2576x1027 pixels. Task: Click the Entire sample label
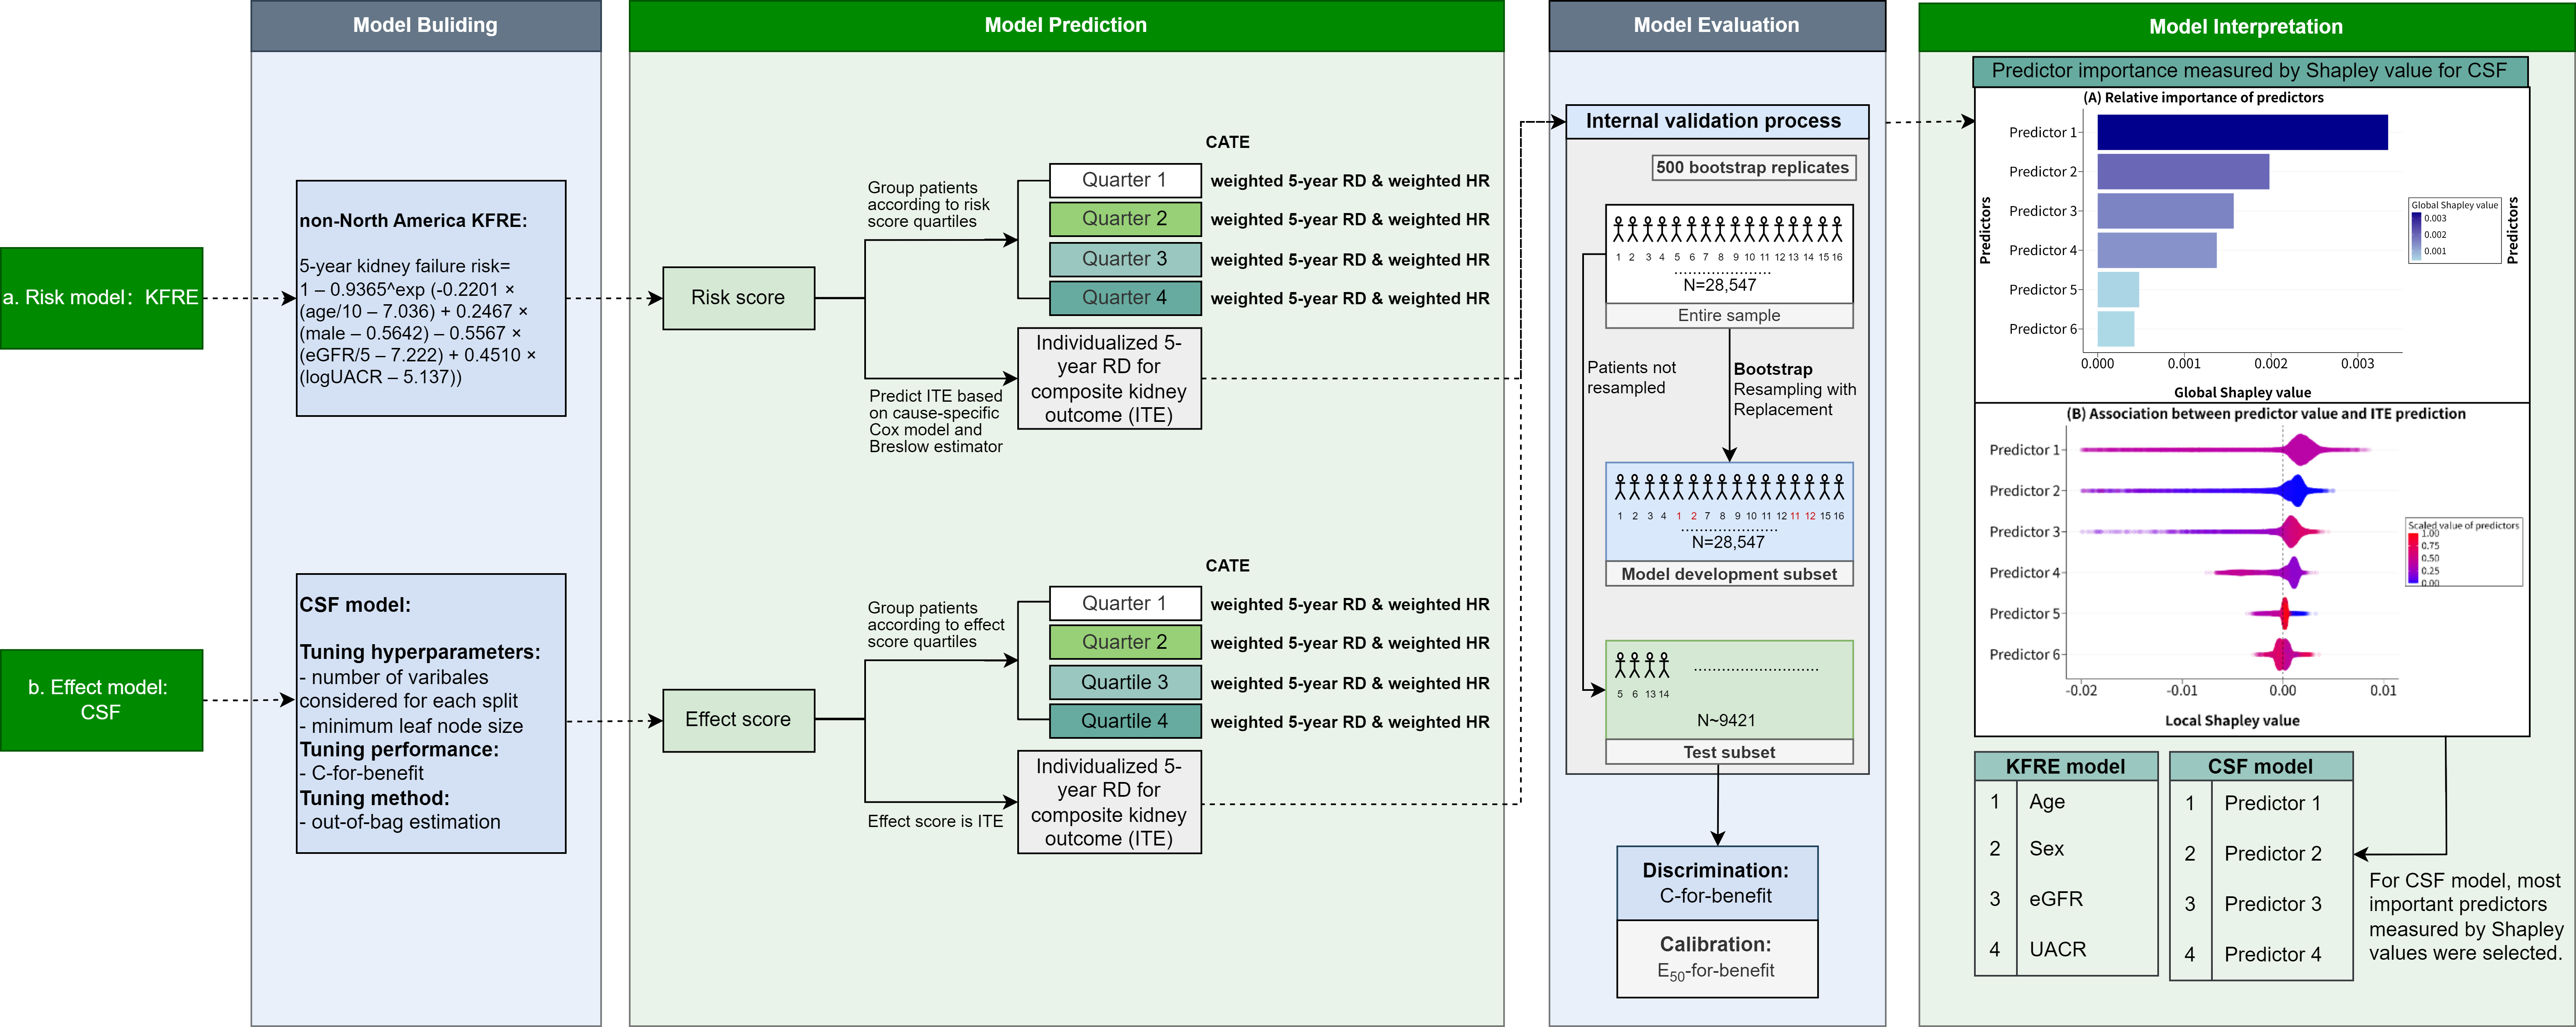point(1729,316)
